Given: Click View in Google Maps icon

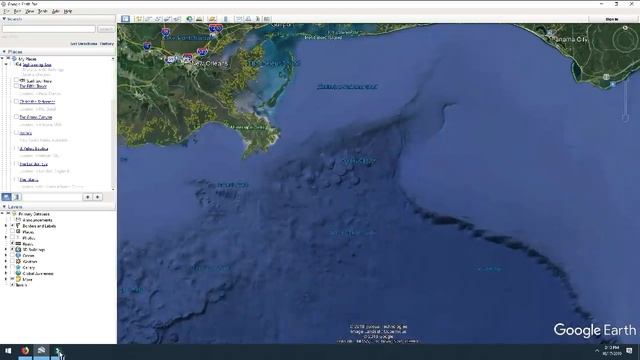Looking at the screenshot, I should 267,19.
